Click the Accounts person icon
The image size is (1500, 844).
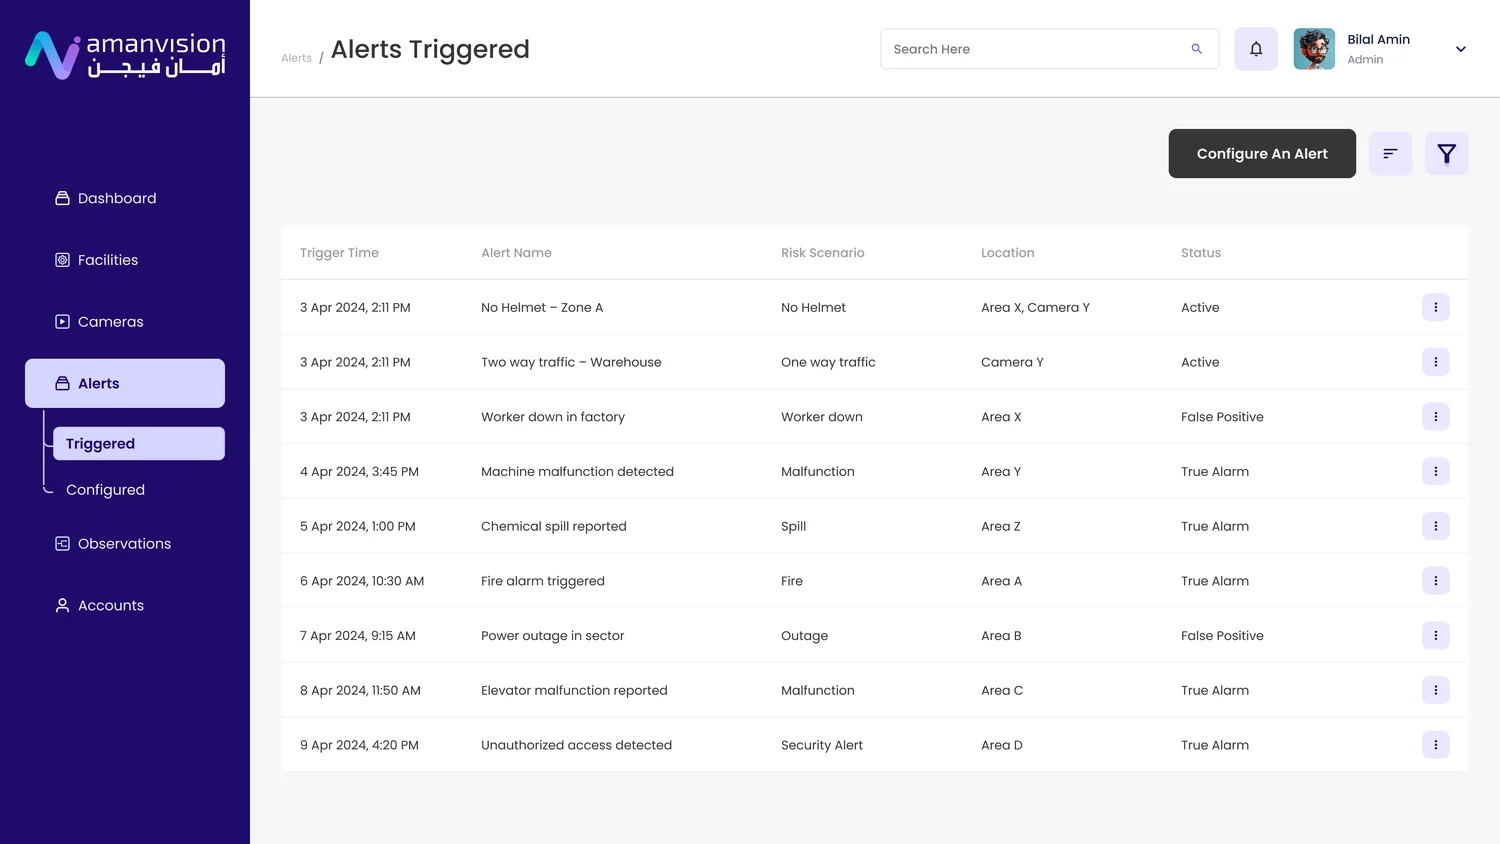62,605
